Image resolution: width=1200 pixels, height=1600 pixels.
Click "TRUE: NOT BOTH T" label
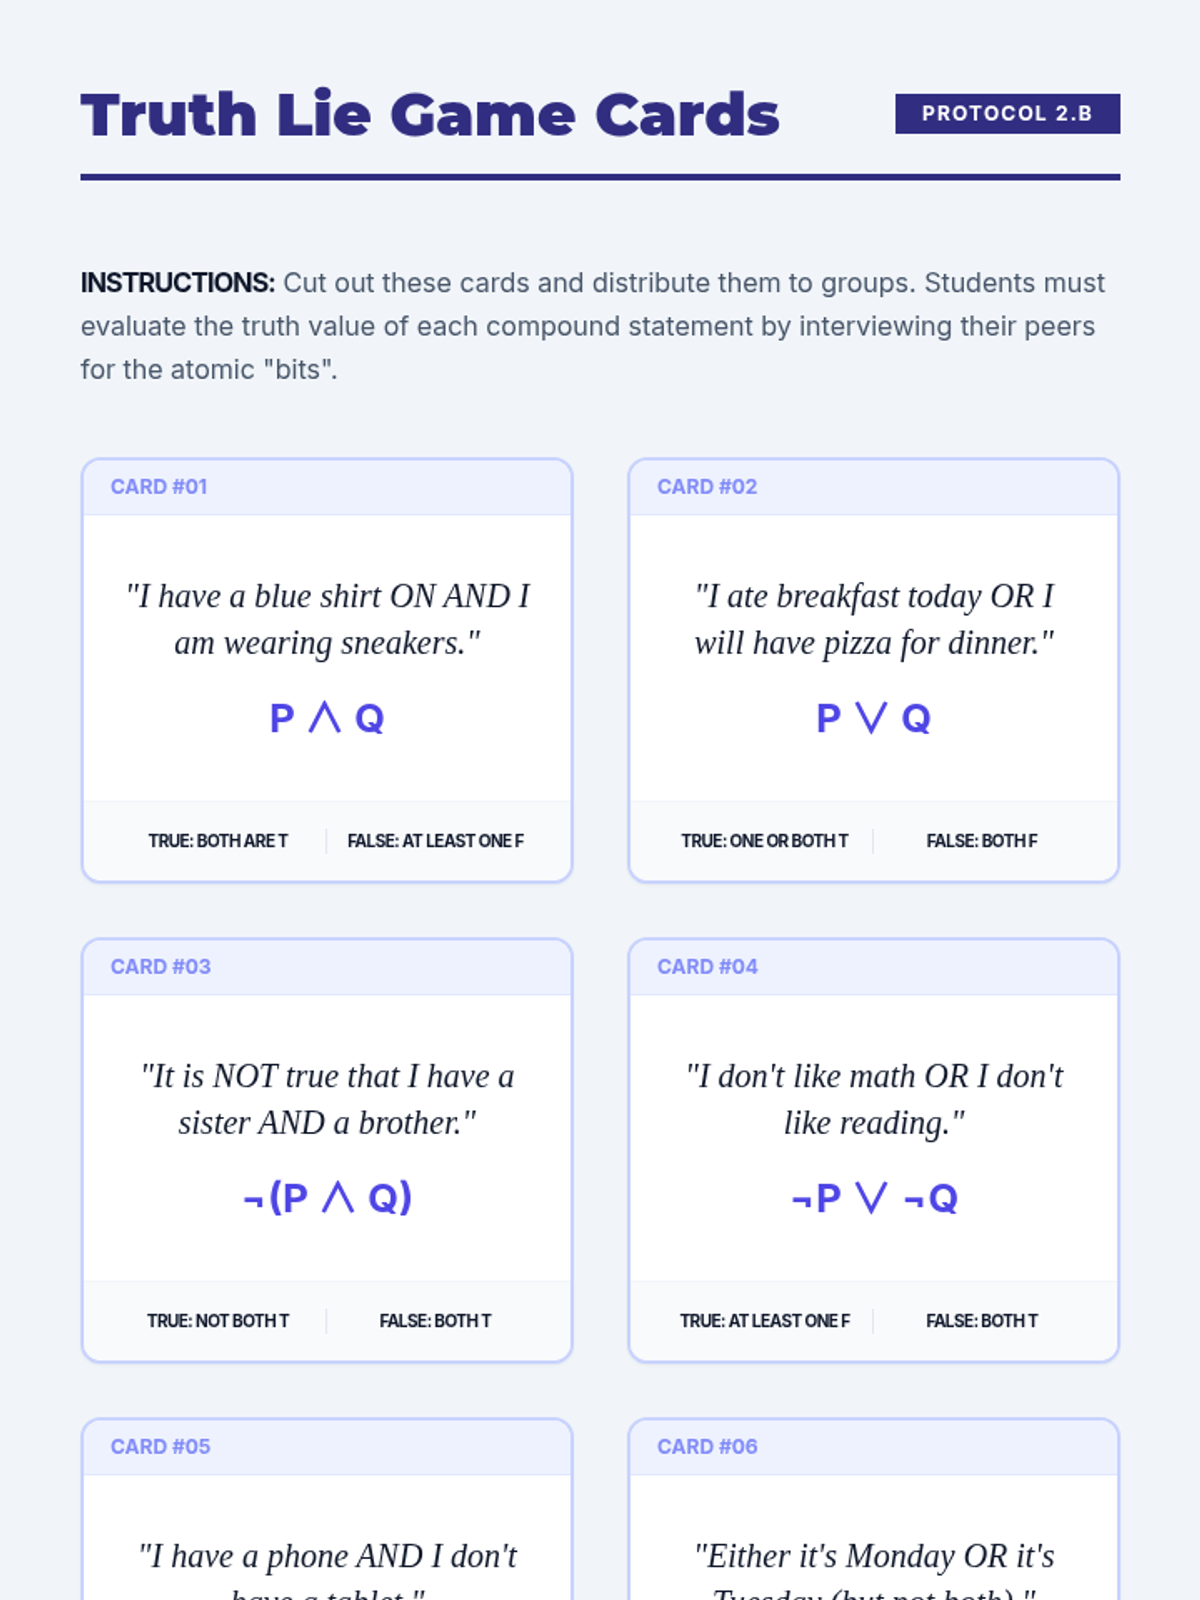218,1321
